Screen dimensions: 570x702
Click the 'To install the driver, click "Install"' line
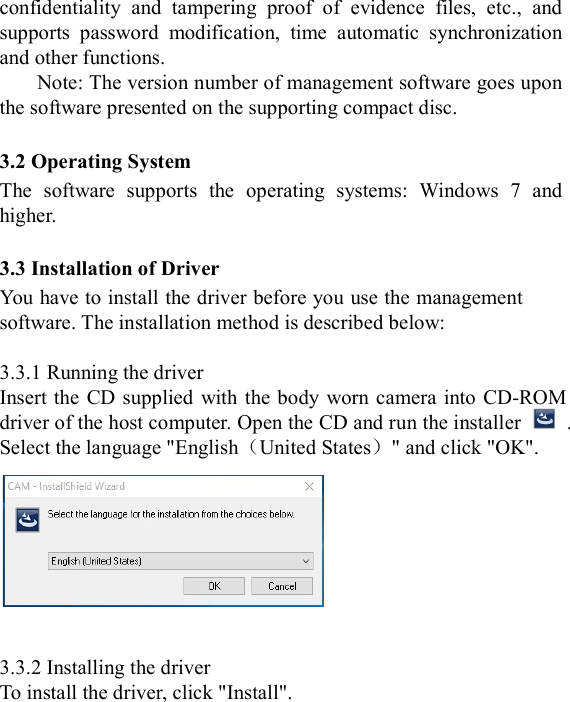(146, 692)
